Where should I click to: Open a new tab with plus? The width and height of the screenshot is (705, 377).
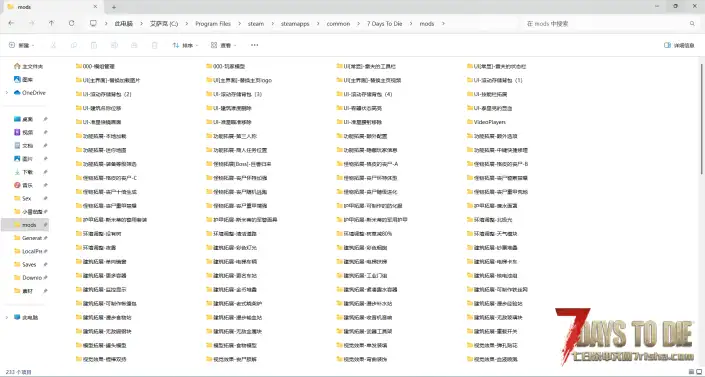tap(114, 7)
